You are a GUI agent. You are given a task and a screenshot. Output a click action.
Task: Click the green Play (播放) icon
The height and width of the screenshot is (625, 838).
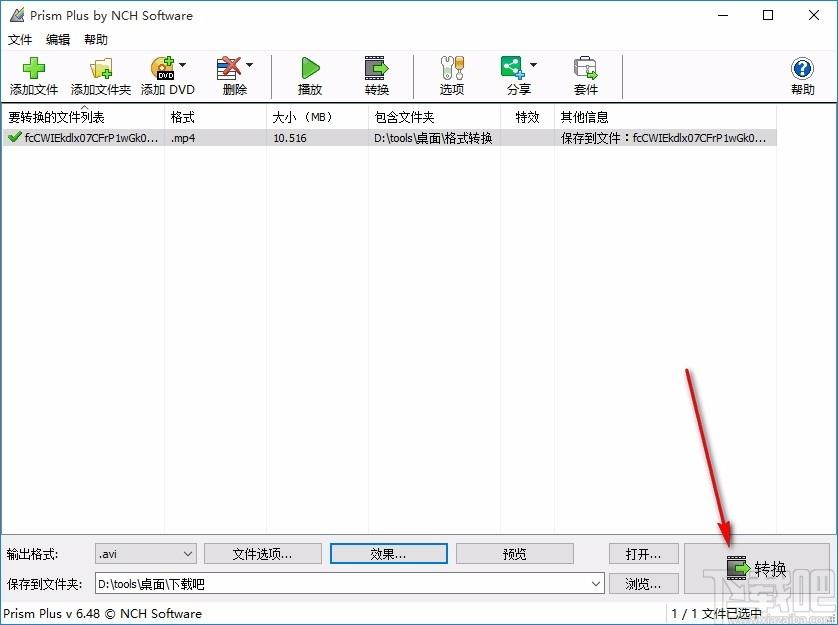tap(310, 68)
